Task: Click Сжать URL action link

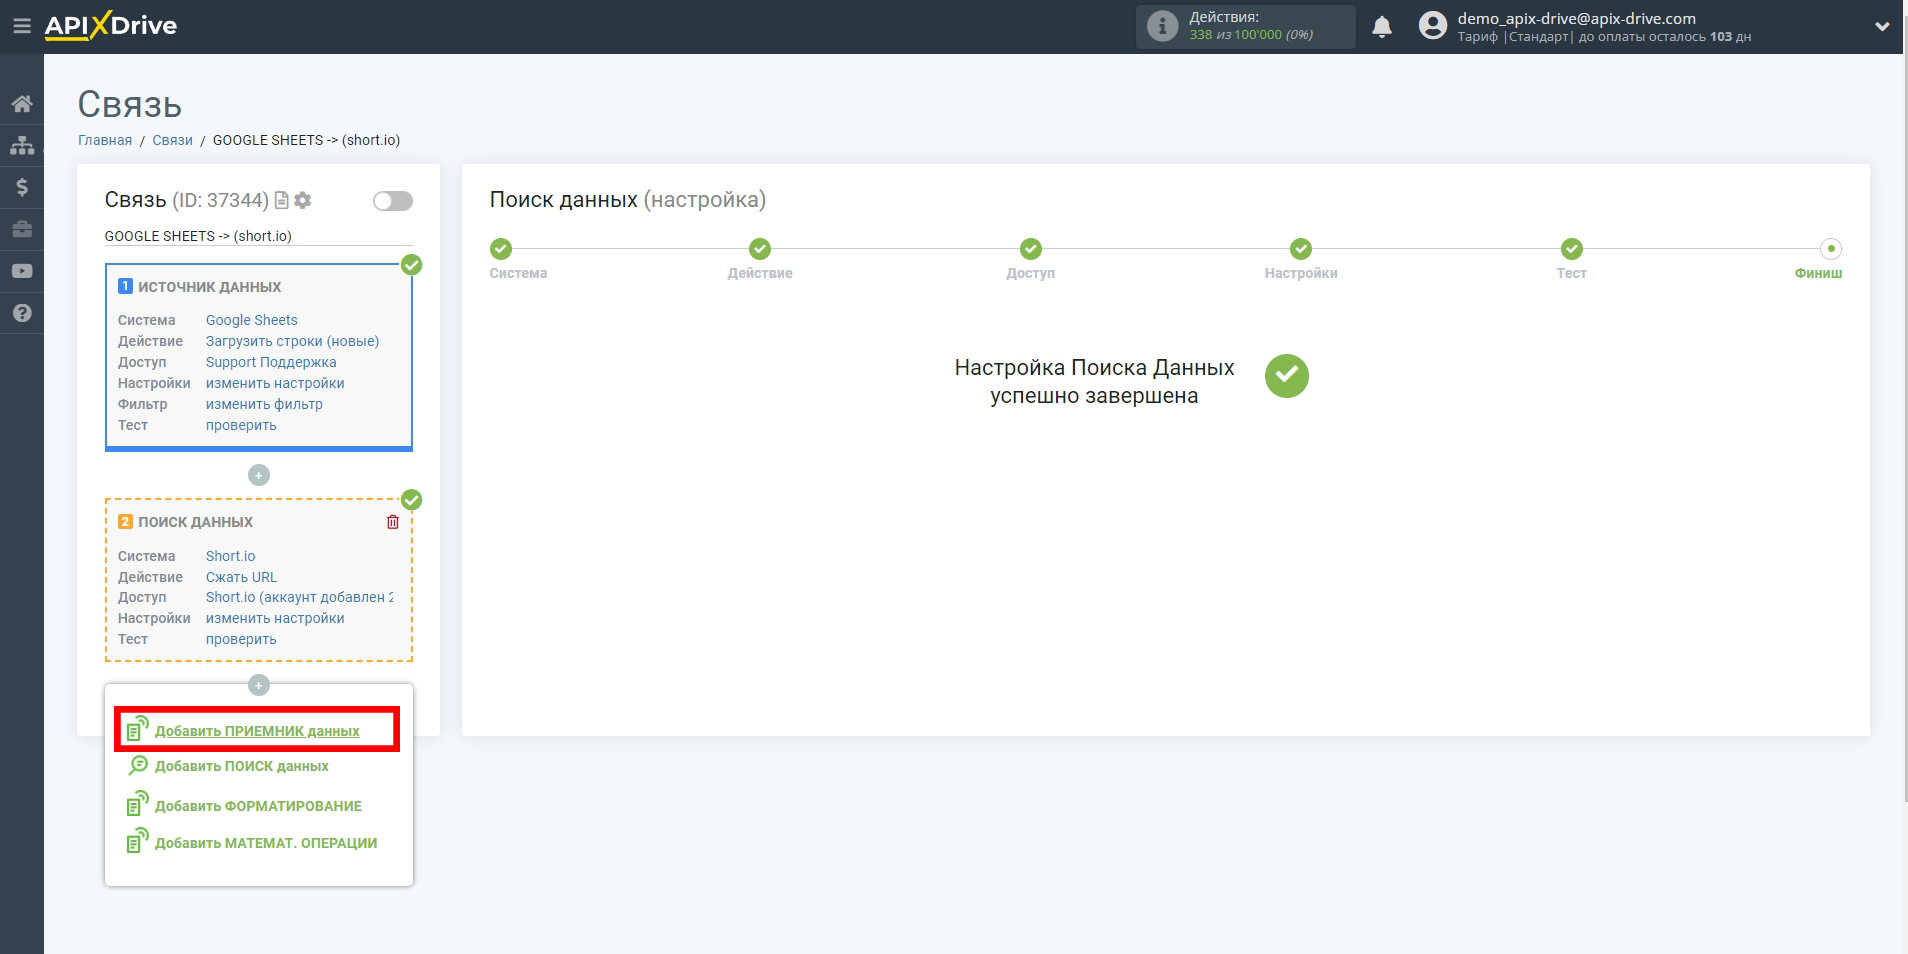Action: pos(242,577)
